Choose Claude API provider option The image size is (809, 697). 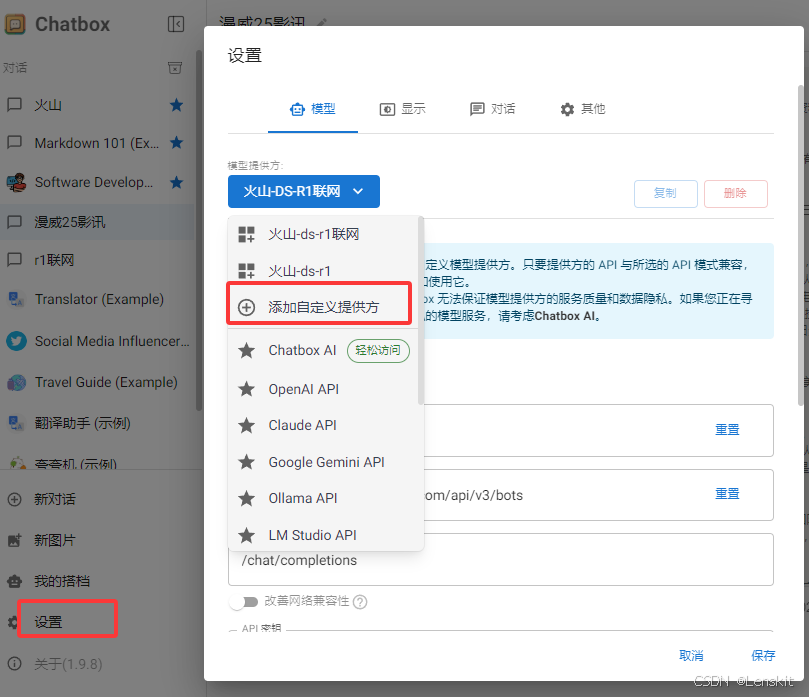point(323,425)
